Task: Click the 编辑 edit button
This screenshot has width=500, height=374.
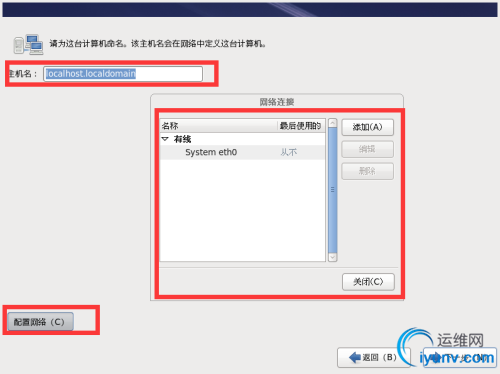Action: (x=367, y=149)
